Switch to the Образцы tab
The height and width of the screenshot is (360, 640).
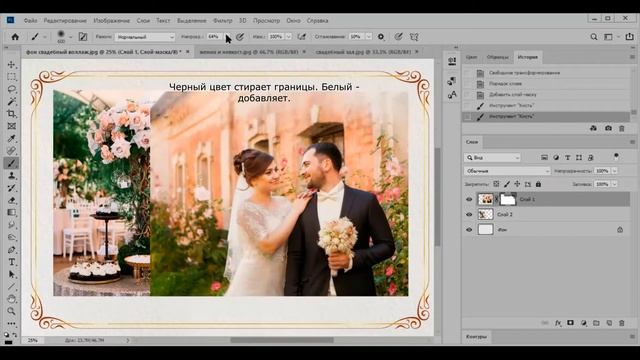point(498,57)
